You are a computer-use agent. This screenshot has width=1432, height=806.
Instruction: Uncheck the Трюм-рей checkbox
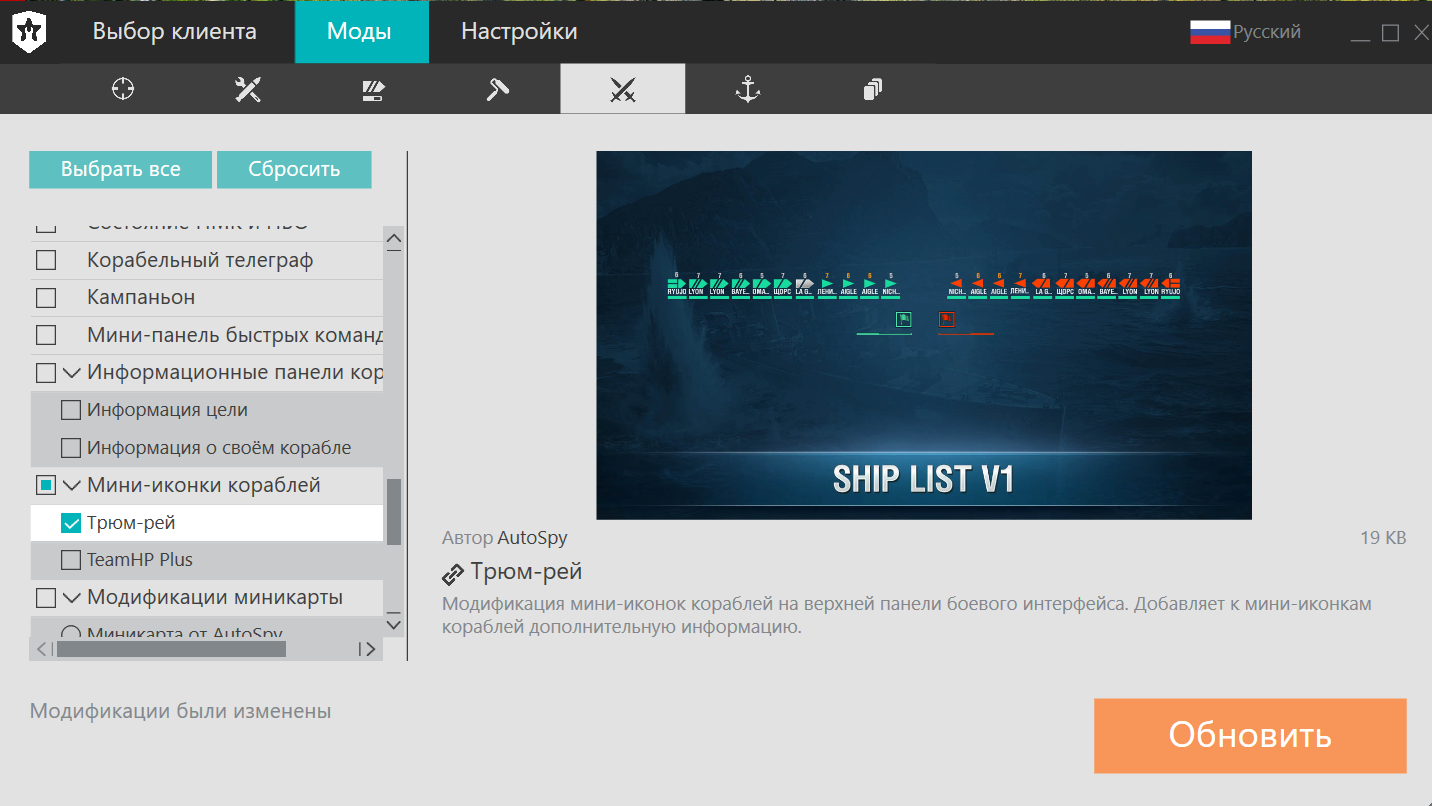pyautogui.click(x=71, y=523)
